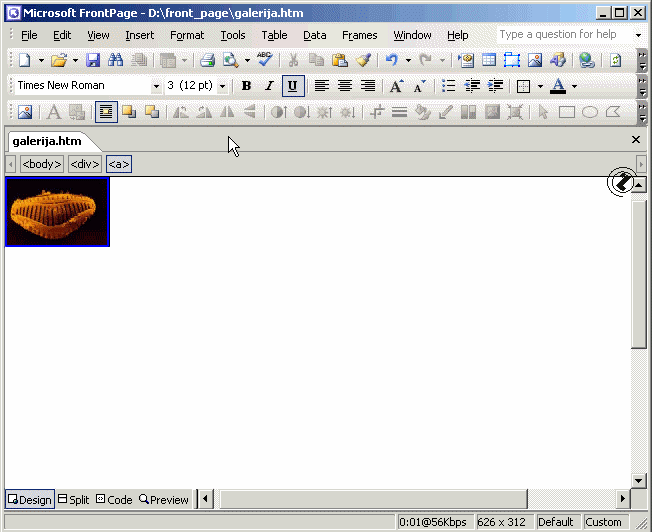Screen dimensions: 652x532
Task: Open the Table menu
Action: tap(274, 35)
